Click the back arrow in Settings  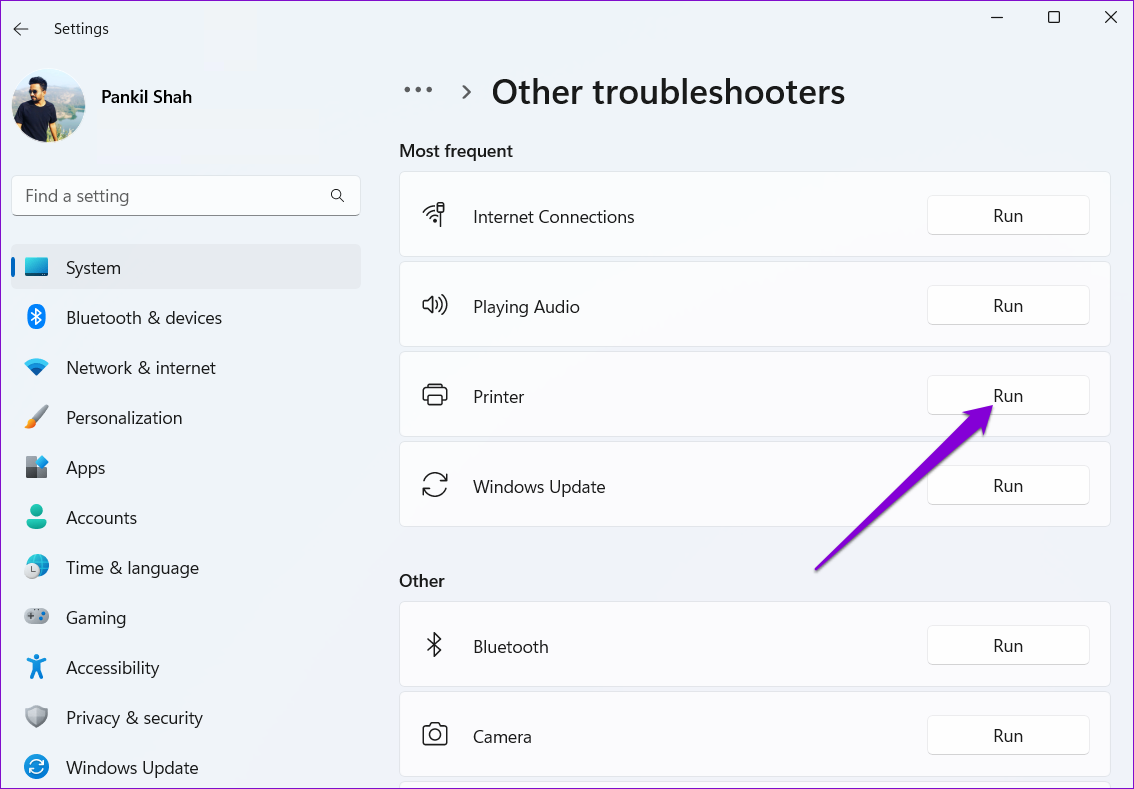(x=21, y=29)
